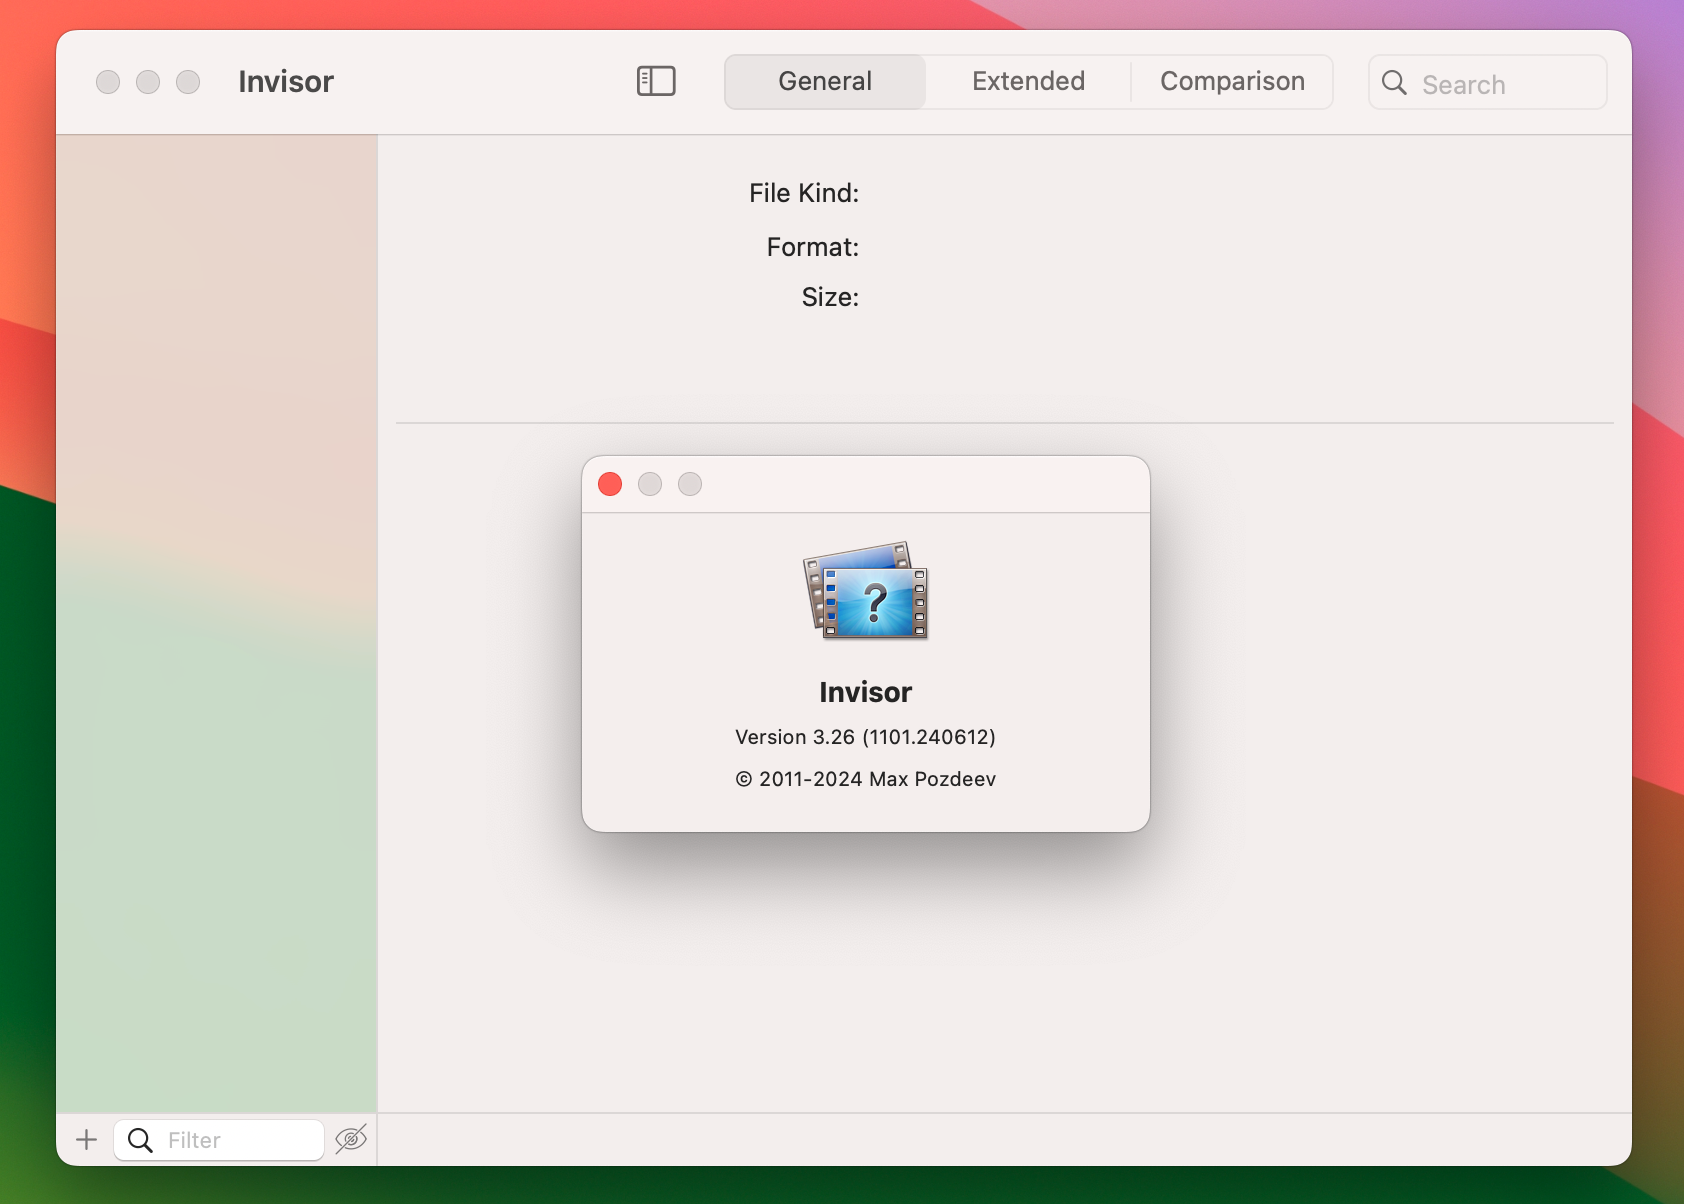Click the magnifier icon in Filter field
The image size is (1684, 1204).
[141, 1140]
